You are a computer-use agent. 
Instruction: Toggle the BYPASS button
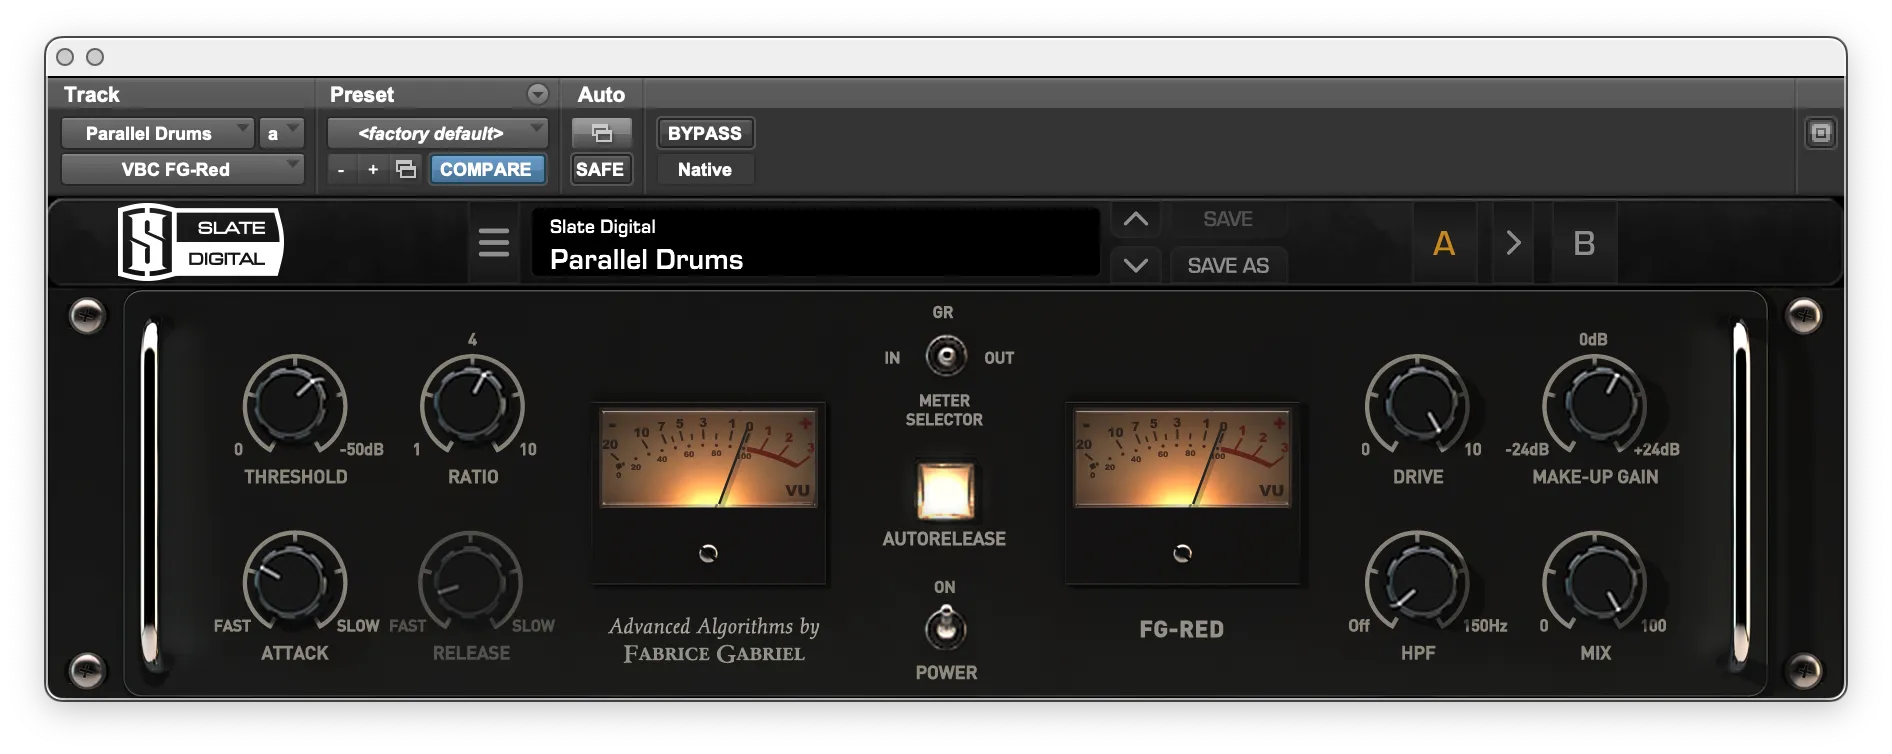(705, 133)
